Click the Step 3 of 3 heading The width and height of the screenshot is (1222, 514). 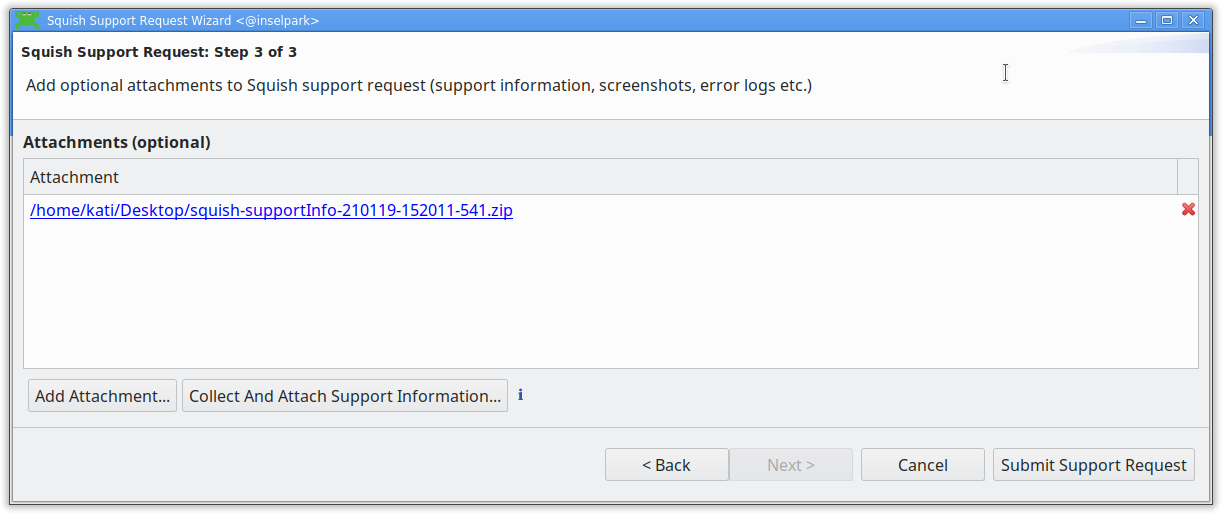[x=159, y=52]
